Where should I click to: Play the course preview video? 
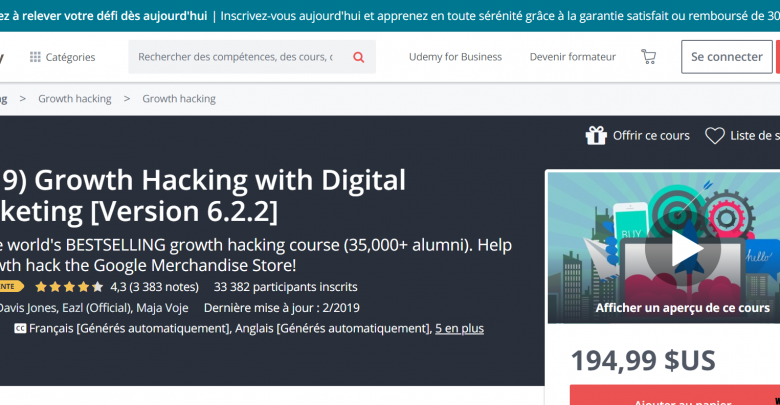point(682,248)
